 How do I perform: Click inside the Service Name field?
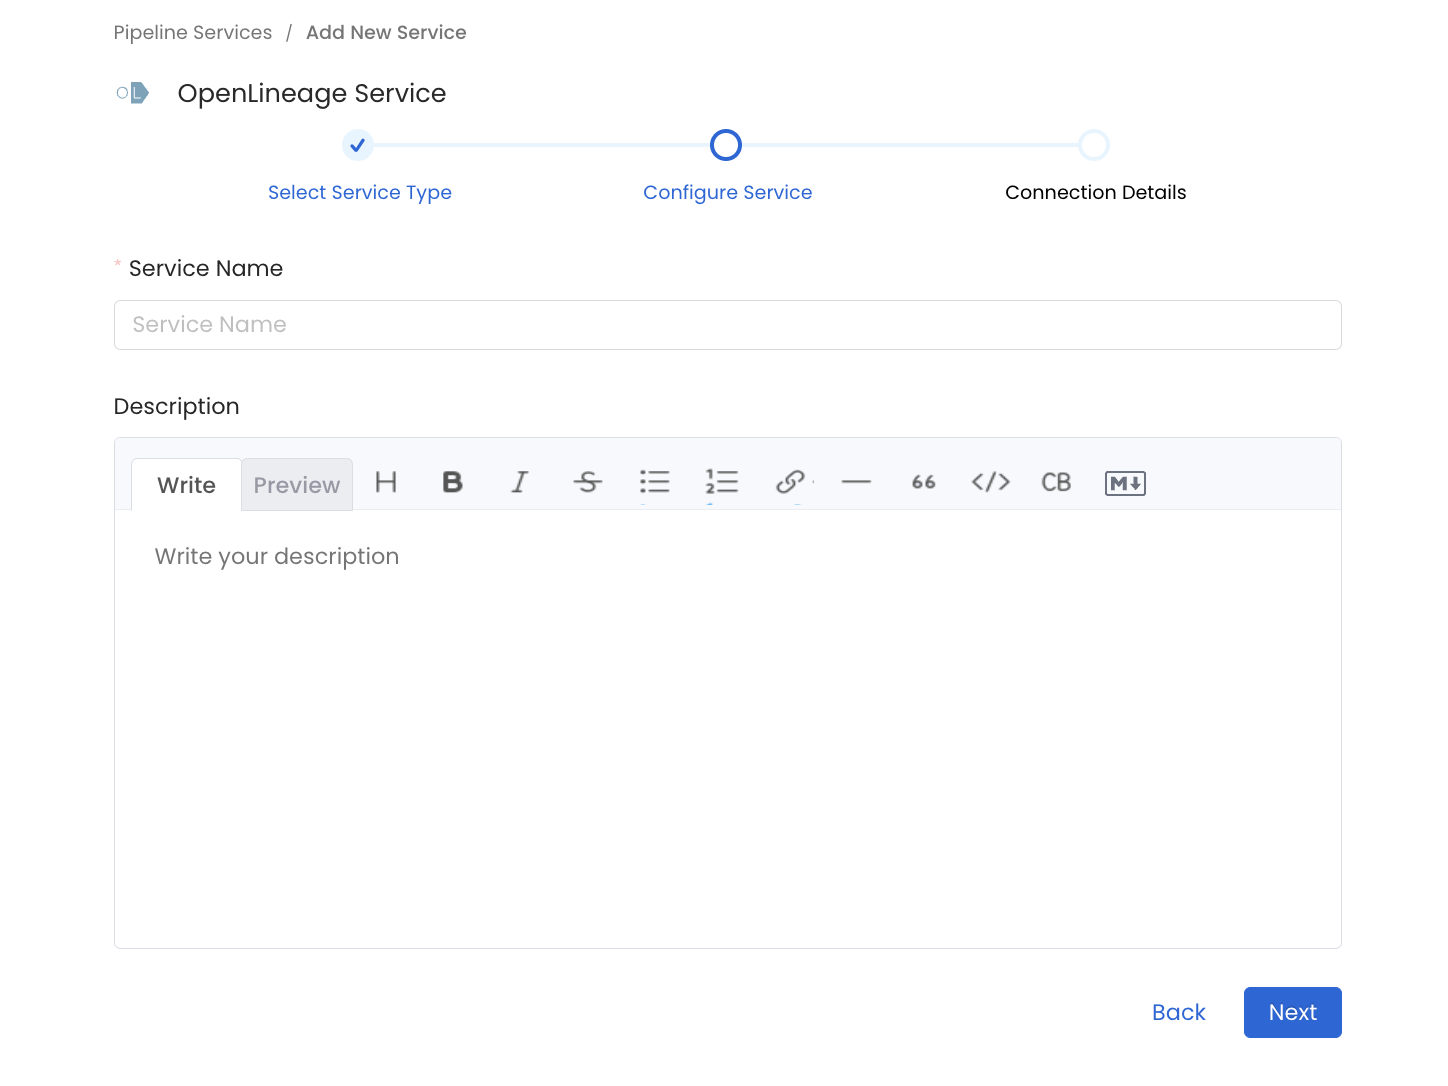727,325
